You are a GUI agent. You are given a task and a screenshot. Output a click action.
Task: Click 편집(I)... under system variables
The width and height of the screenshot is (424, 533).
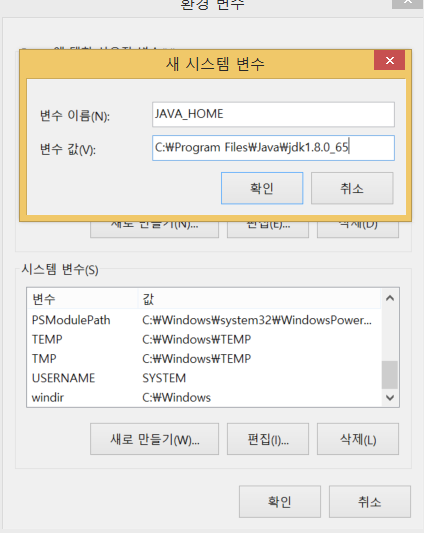tap(268, 439)
